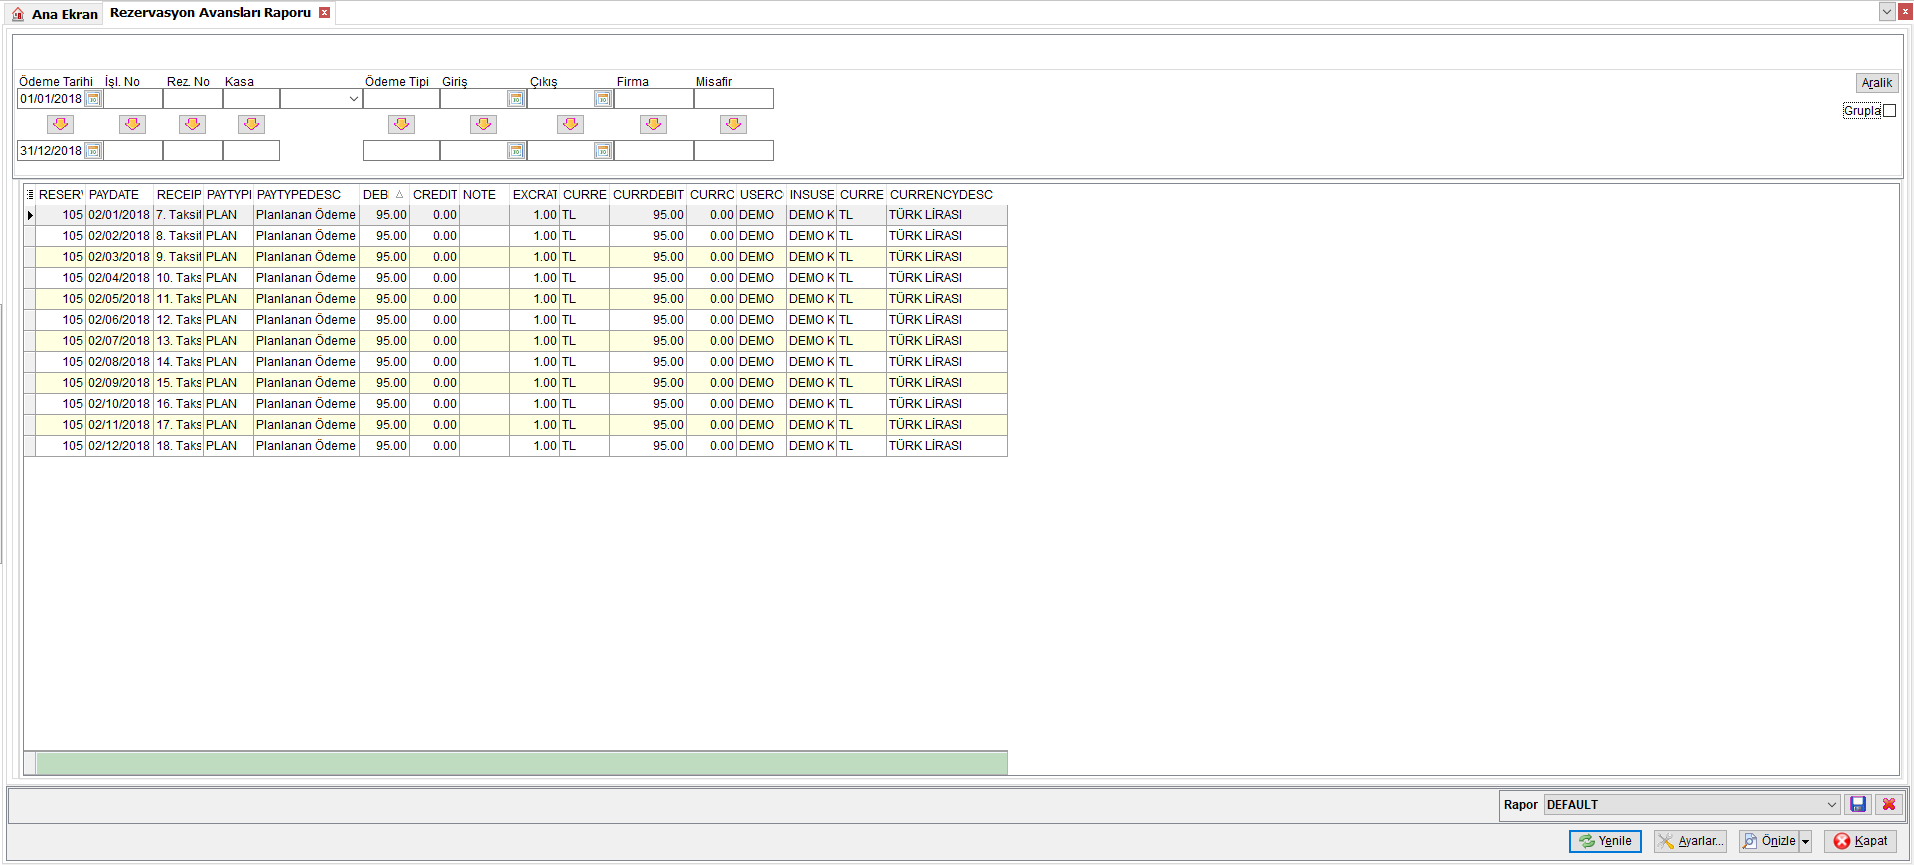Expand the Kasa dropdown list
1914x865 pixels.
point(353,99)
